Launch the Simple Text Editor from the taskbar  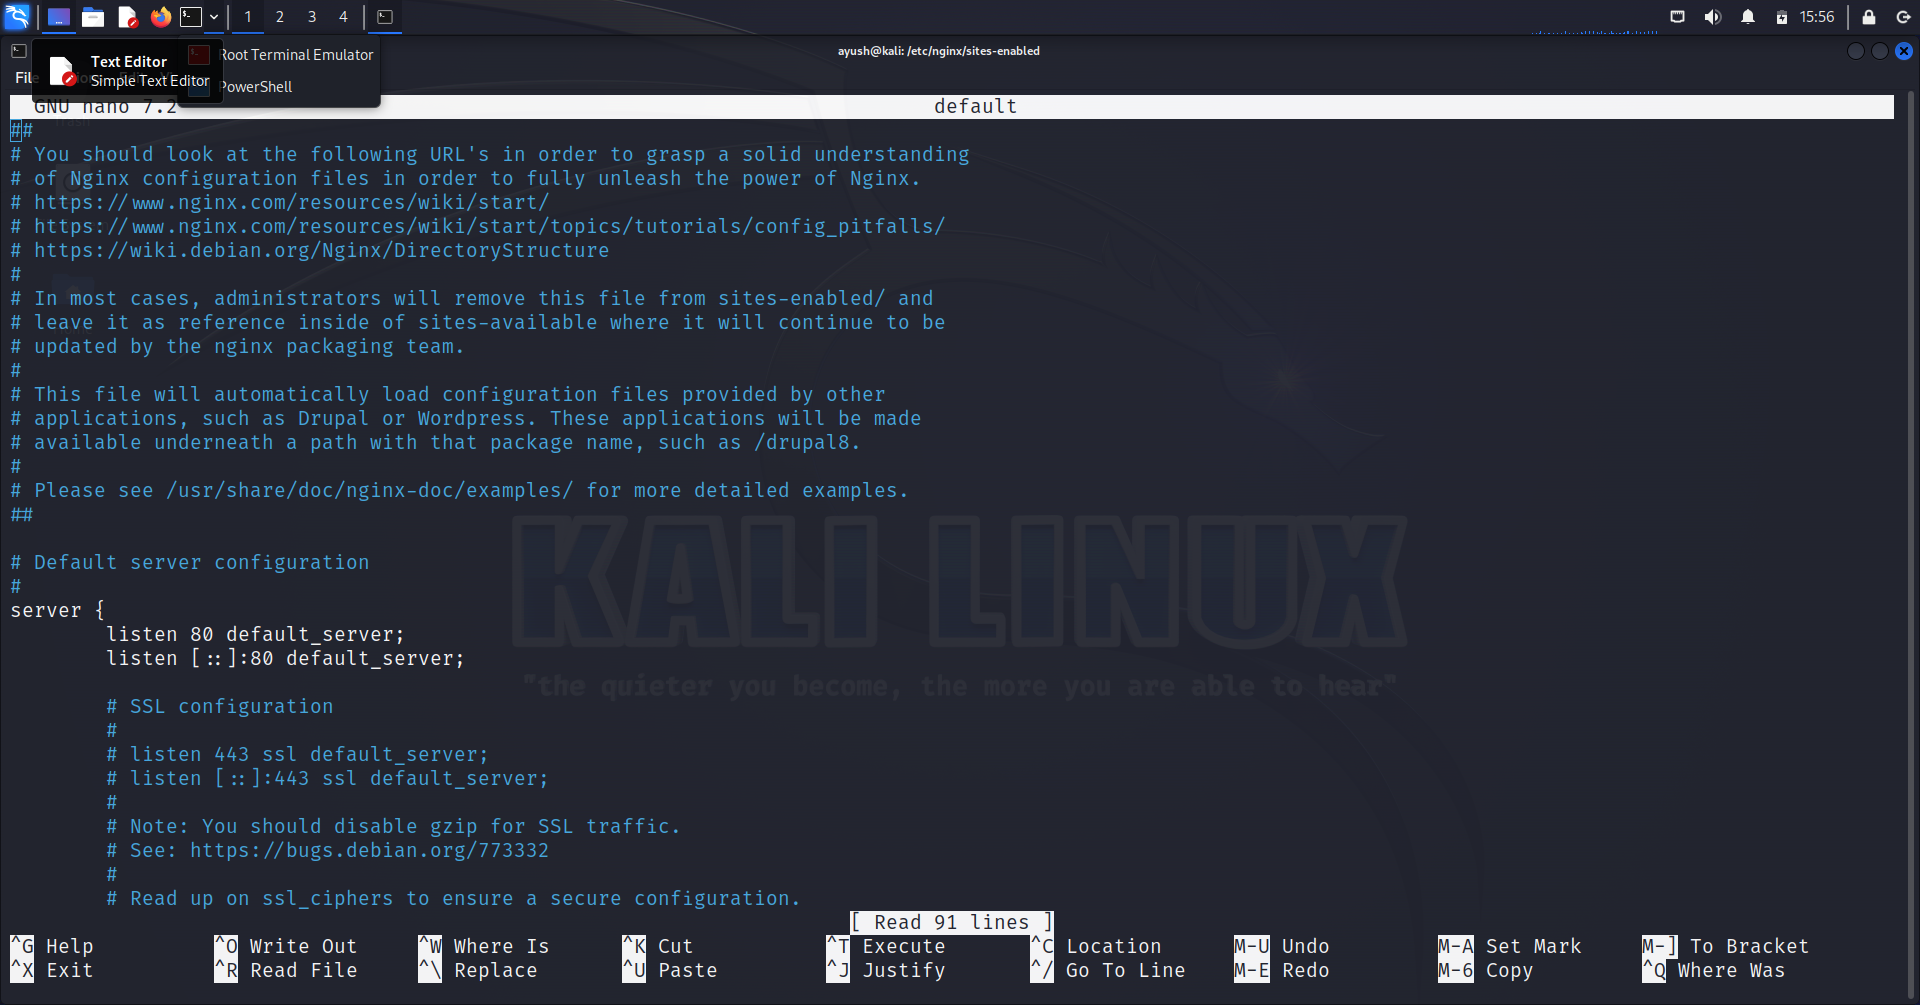point(127,17)
